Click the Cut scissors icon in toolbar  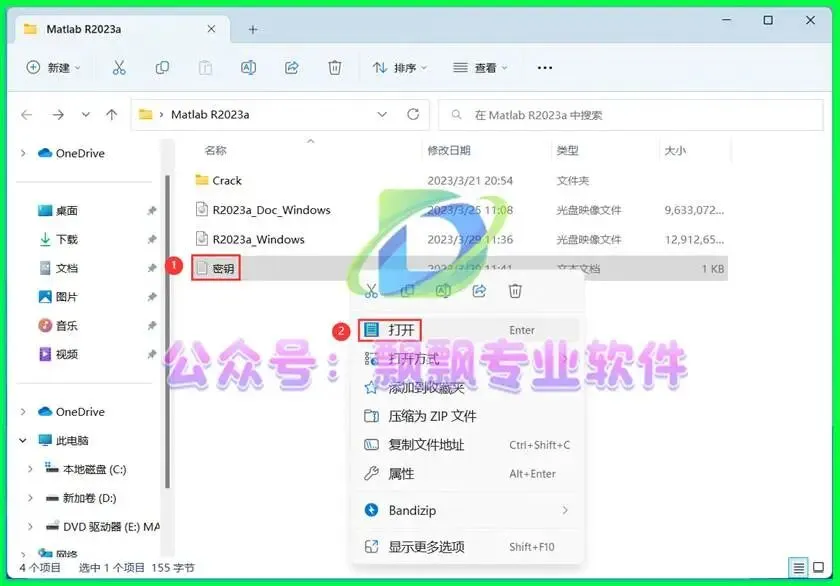point(119,67)
